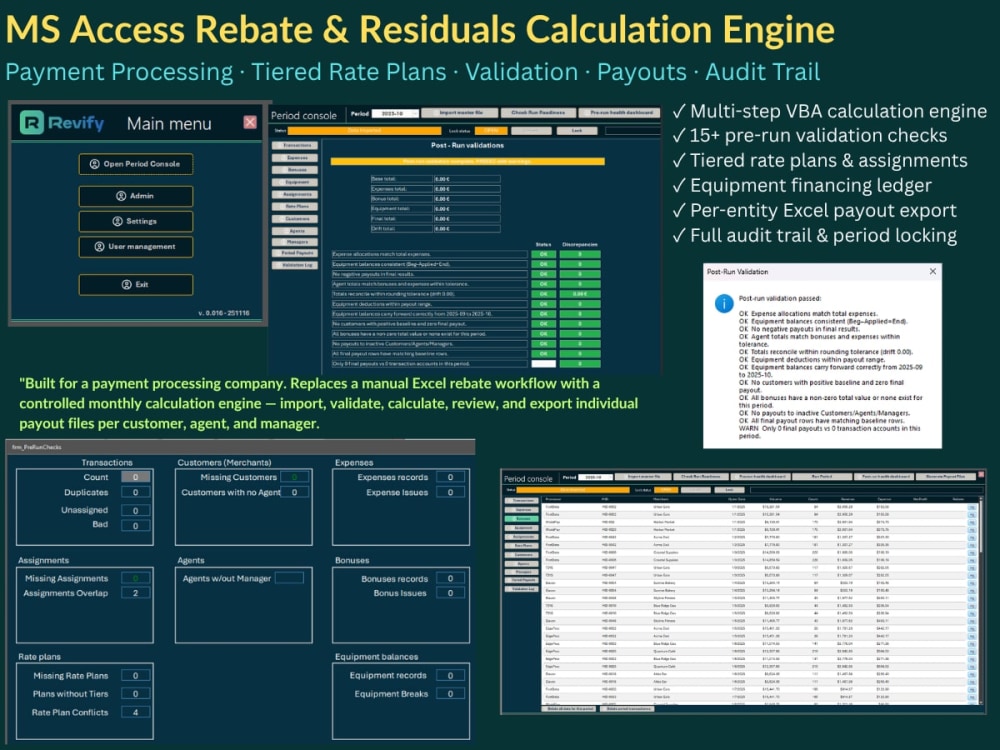Select Rate Plans tab in upper Period console sidebar
1000x750 pixels.
coord(295,206)
